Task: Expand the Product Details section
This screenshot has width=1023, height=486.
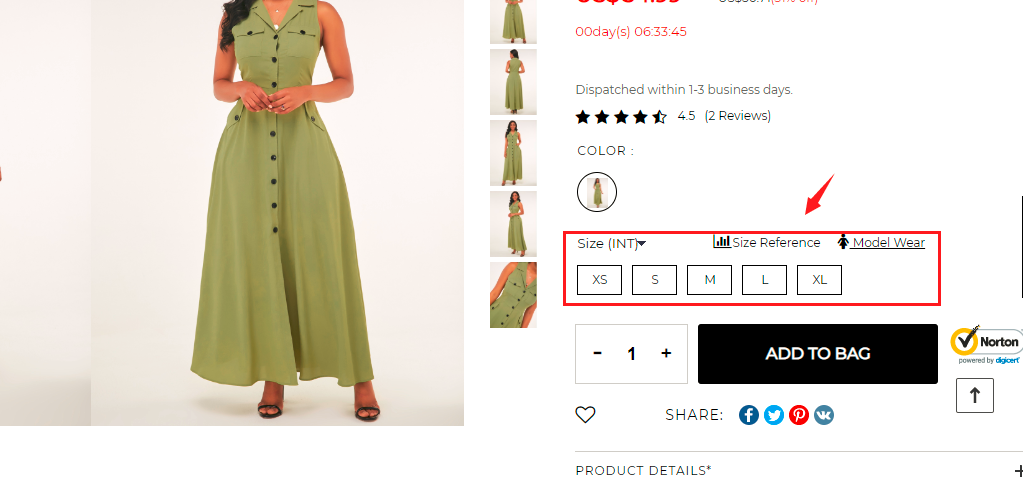Action: [x=1017, y=471]
